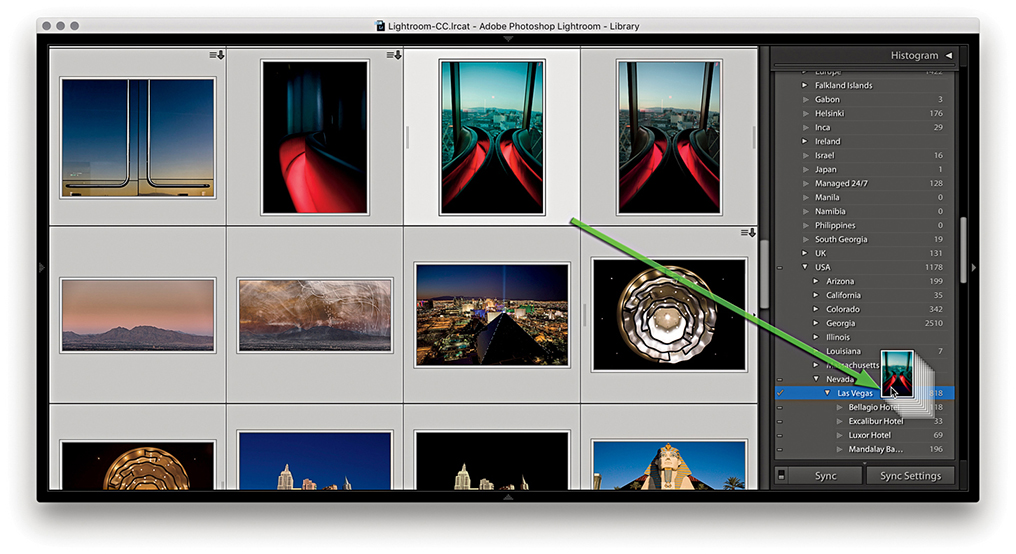Select the Philippines keyword row

(864, 225)
